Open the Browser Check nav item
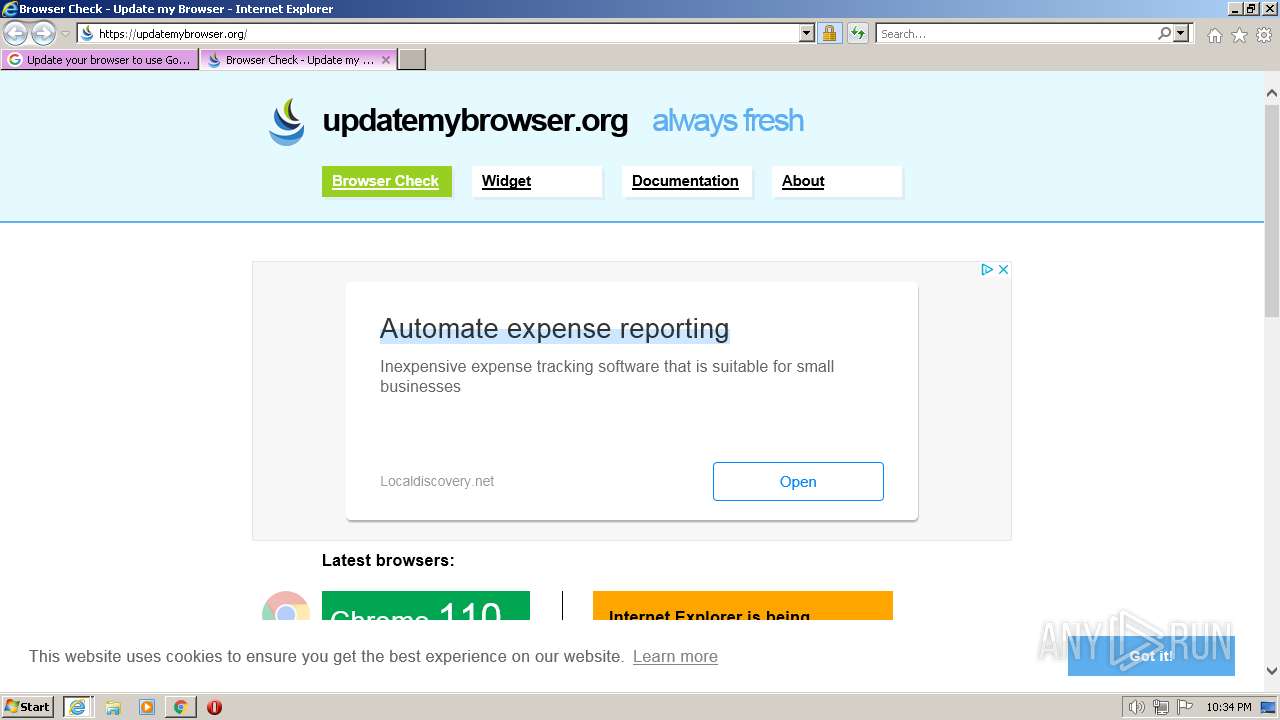 coord(386,181)
